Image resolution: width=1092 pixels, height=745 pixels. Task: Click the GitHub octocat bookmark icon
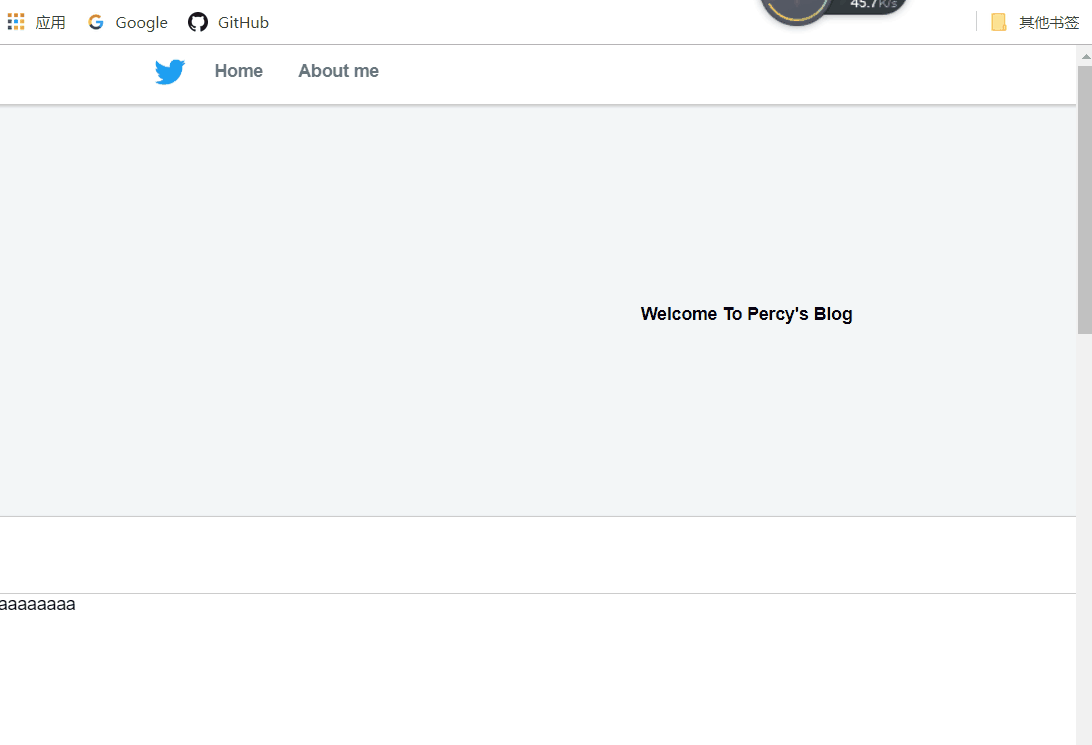click(198, 22)
